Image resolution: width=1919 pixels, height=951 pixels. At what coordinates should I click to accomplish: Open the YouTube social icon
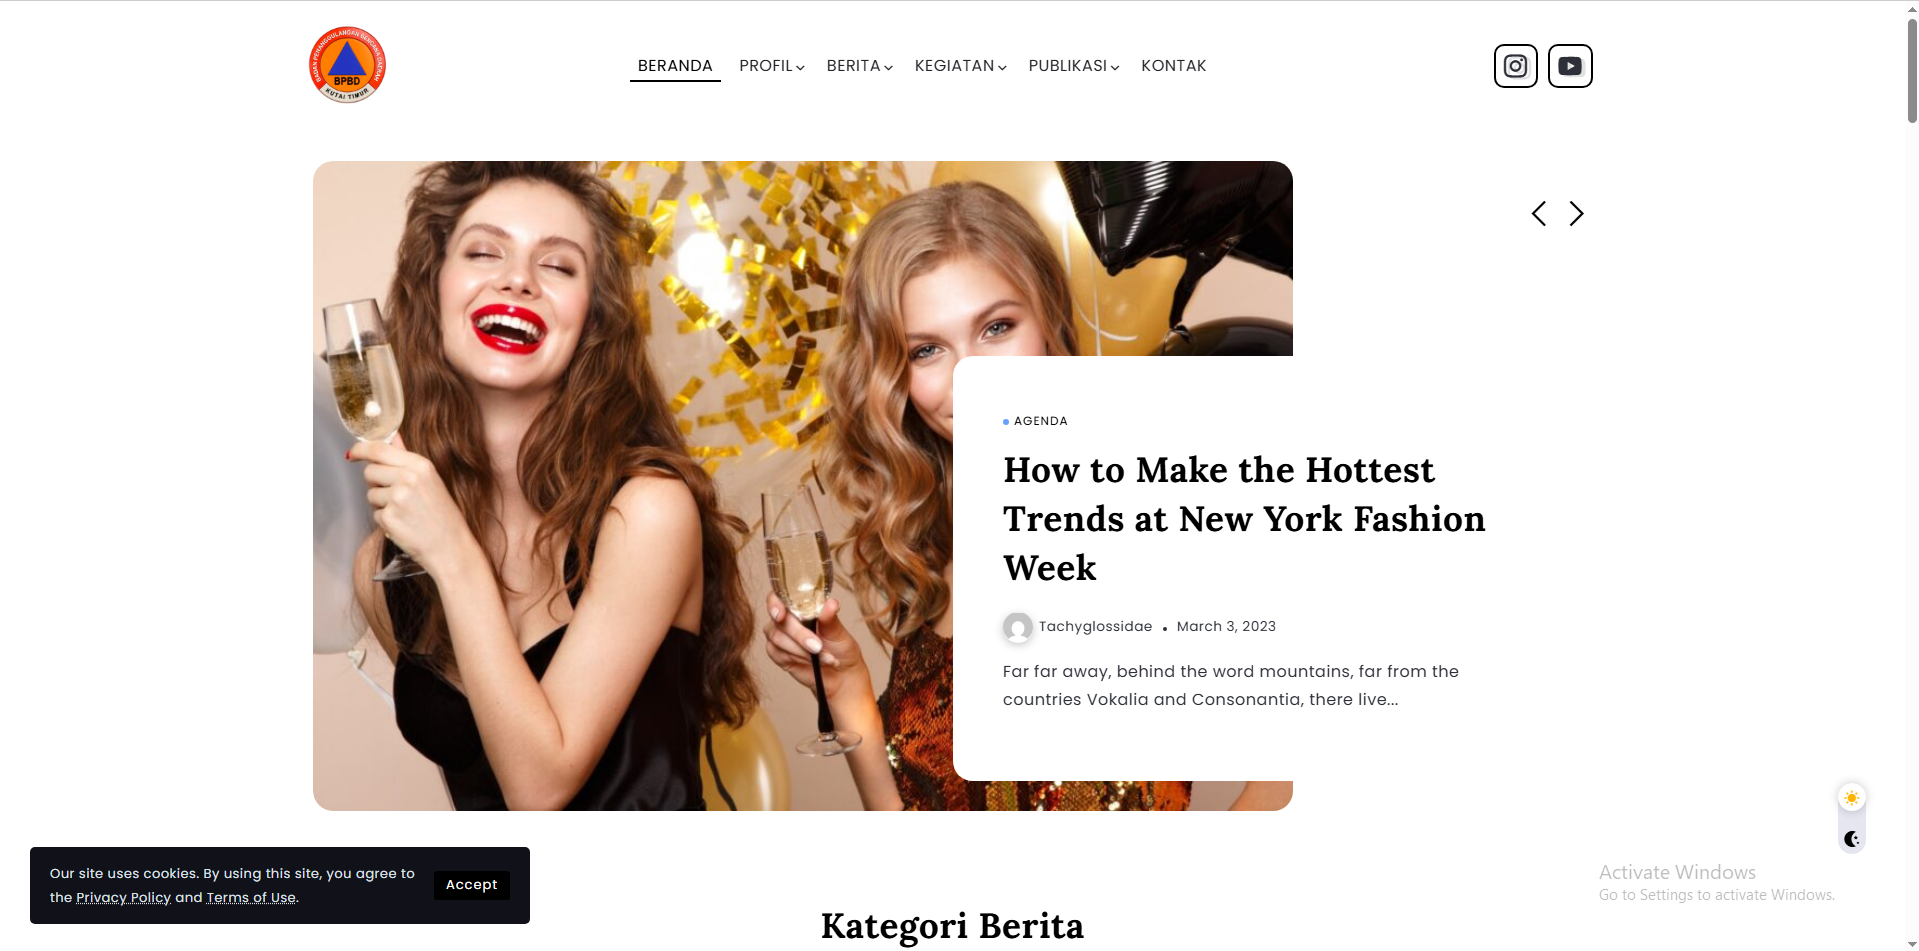point(1570,66)
